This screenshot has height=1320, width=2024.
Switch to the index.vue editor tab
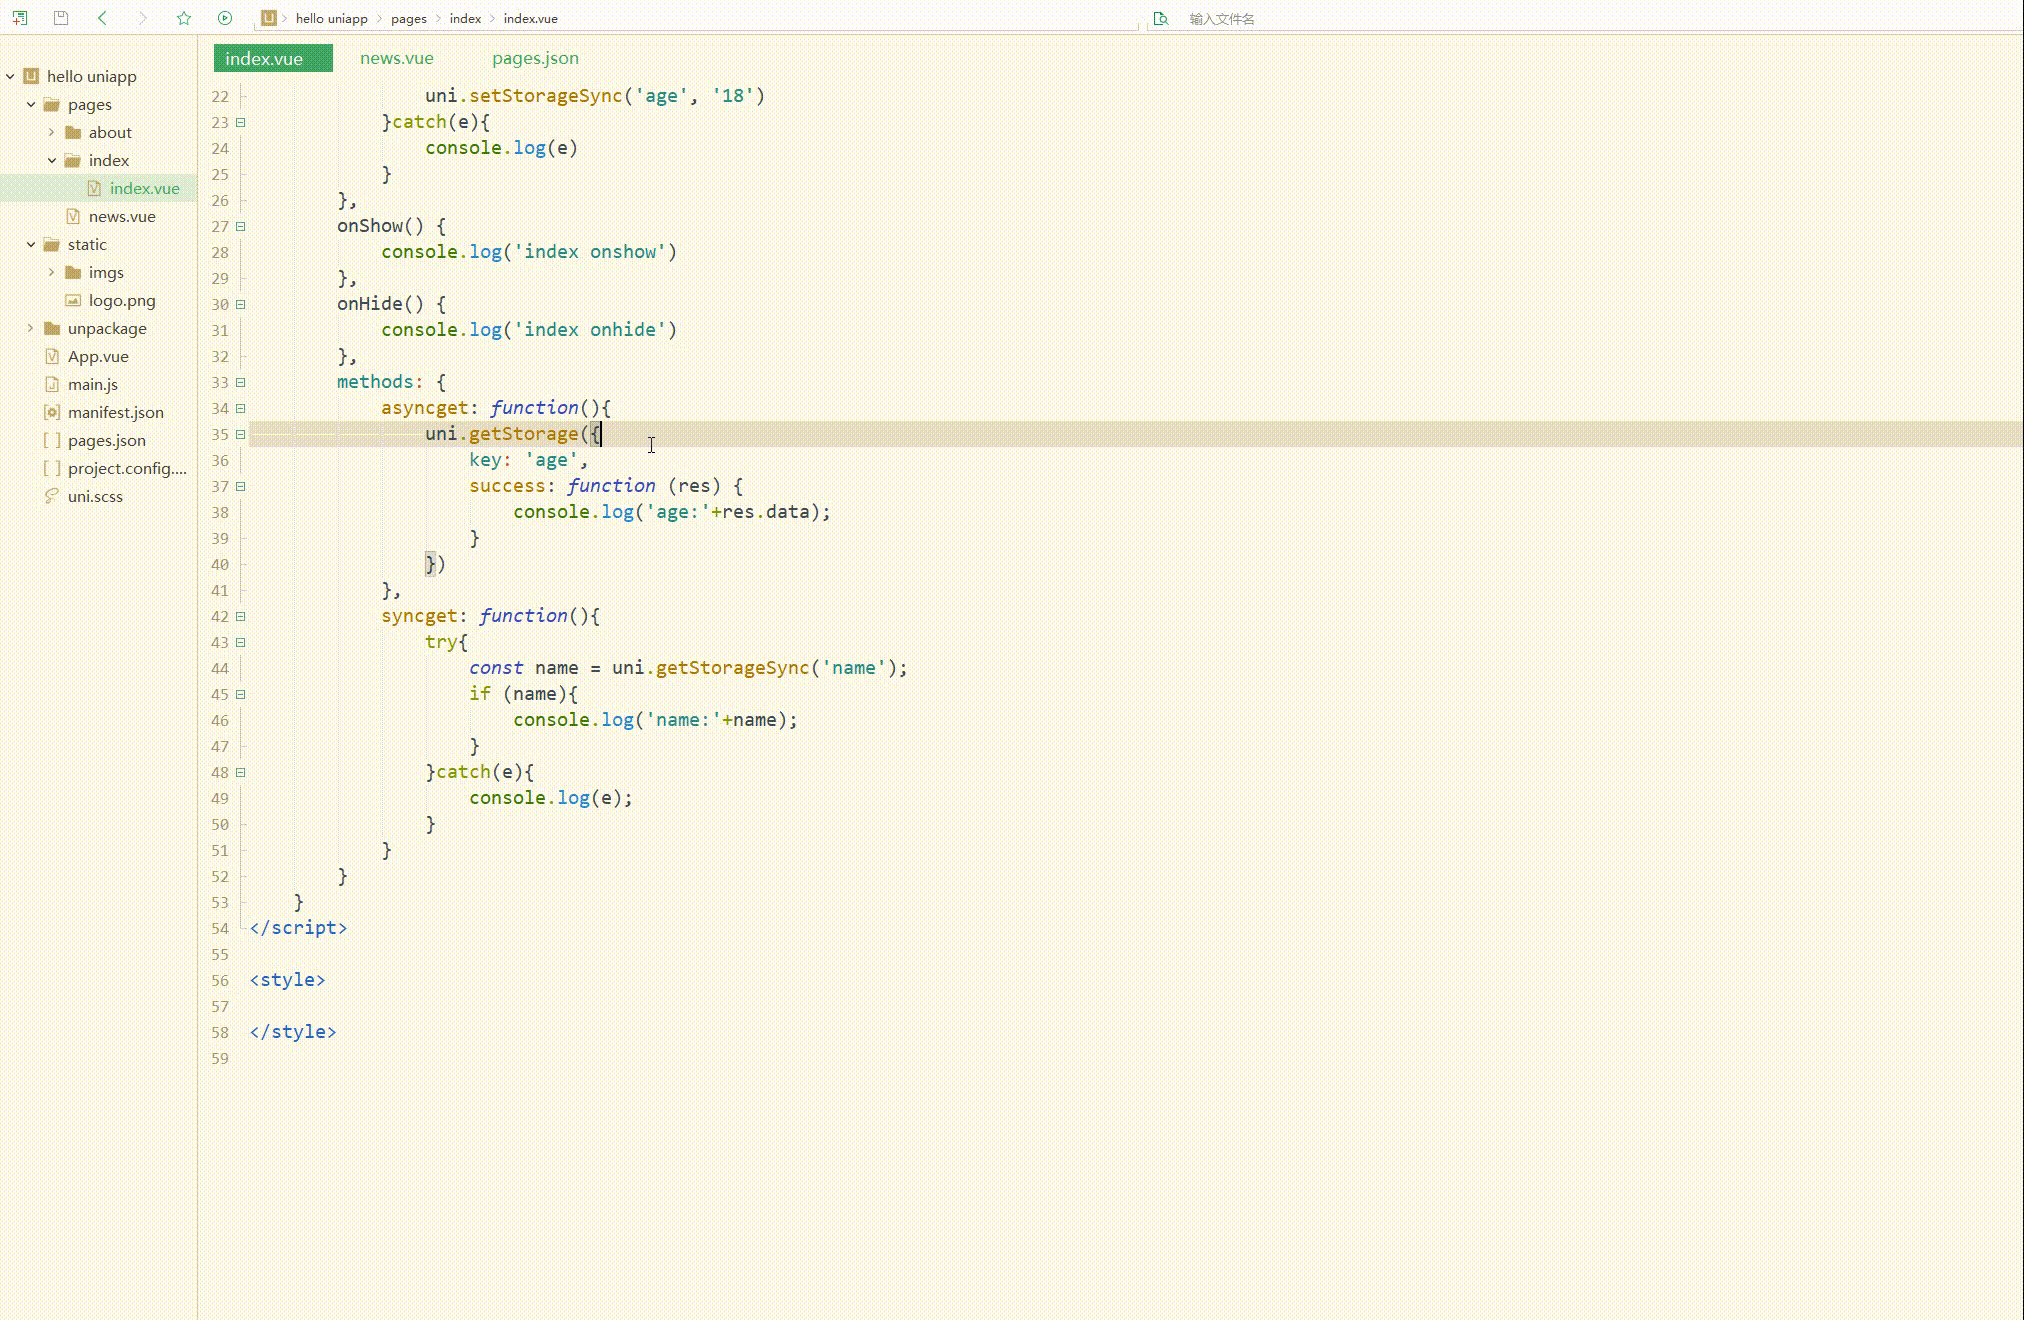coord(273,58)
